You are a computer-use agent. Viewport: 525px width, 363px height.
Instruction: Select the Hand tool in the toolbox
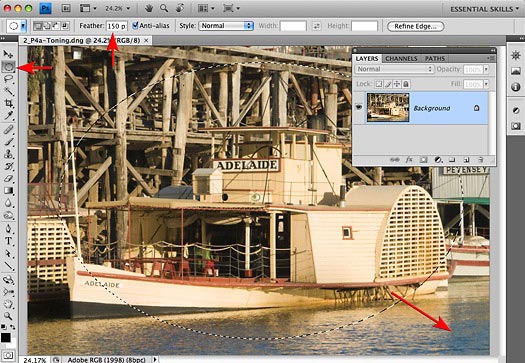point(8,304)
